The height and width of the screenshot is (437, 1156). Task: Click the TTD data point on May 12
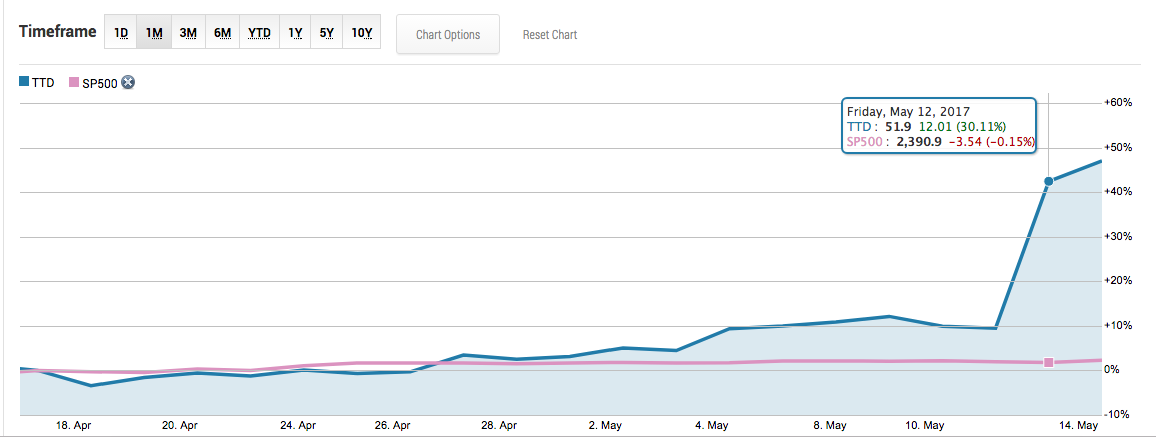coord(1048,181)
